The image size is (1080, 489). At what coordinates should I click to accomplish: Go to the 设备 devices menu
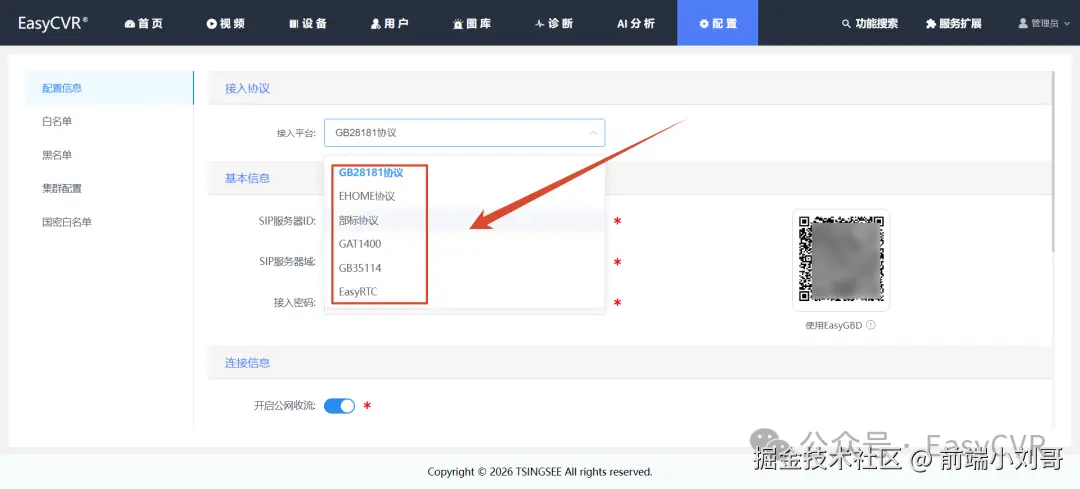click(307, 23)
